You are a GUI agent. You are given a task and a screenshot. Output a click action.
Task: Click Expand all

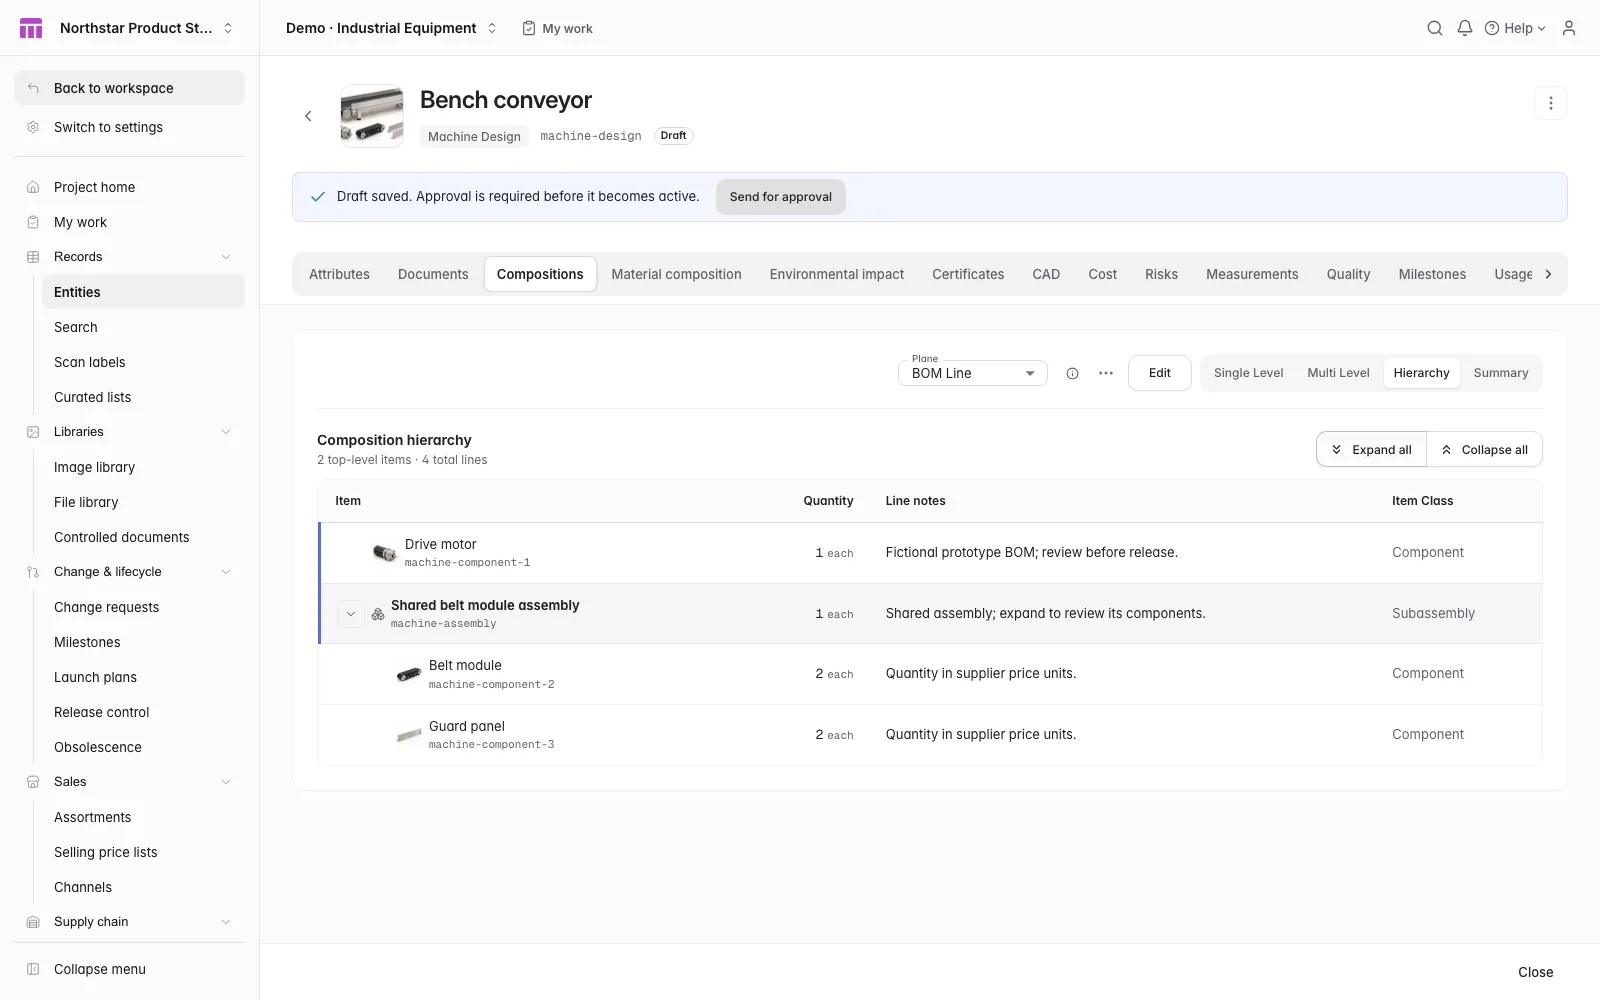[1372, 450]
